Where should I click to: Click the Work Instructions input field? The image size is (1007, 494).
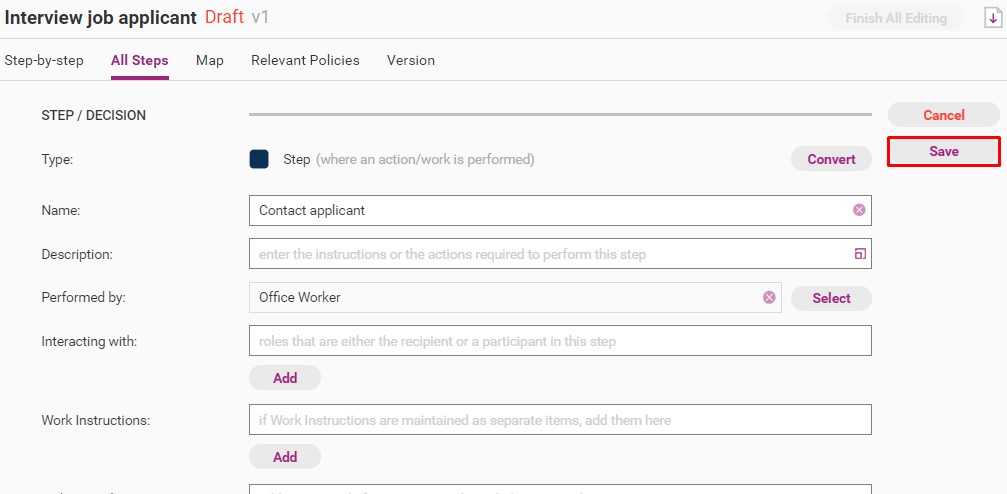pos(560,419)
